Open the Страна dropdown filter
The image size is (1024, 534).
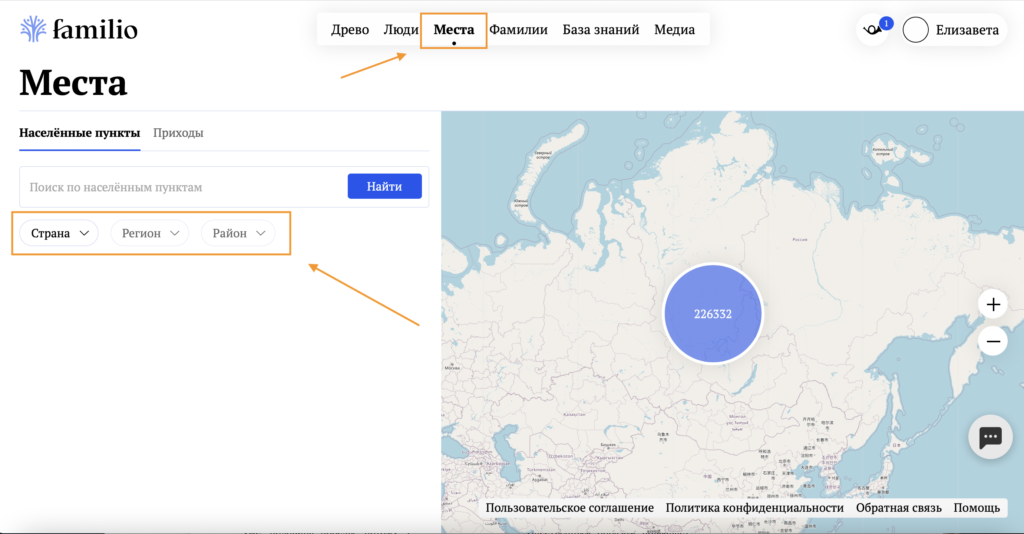[x=59, y=233]
